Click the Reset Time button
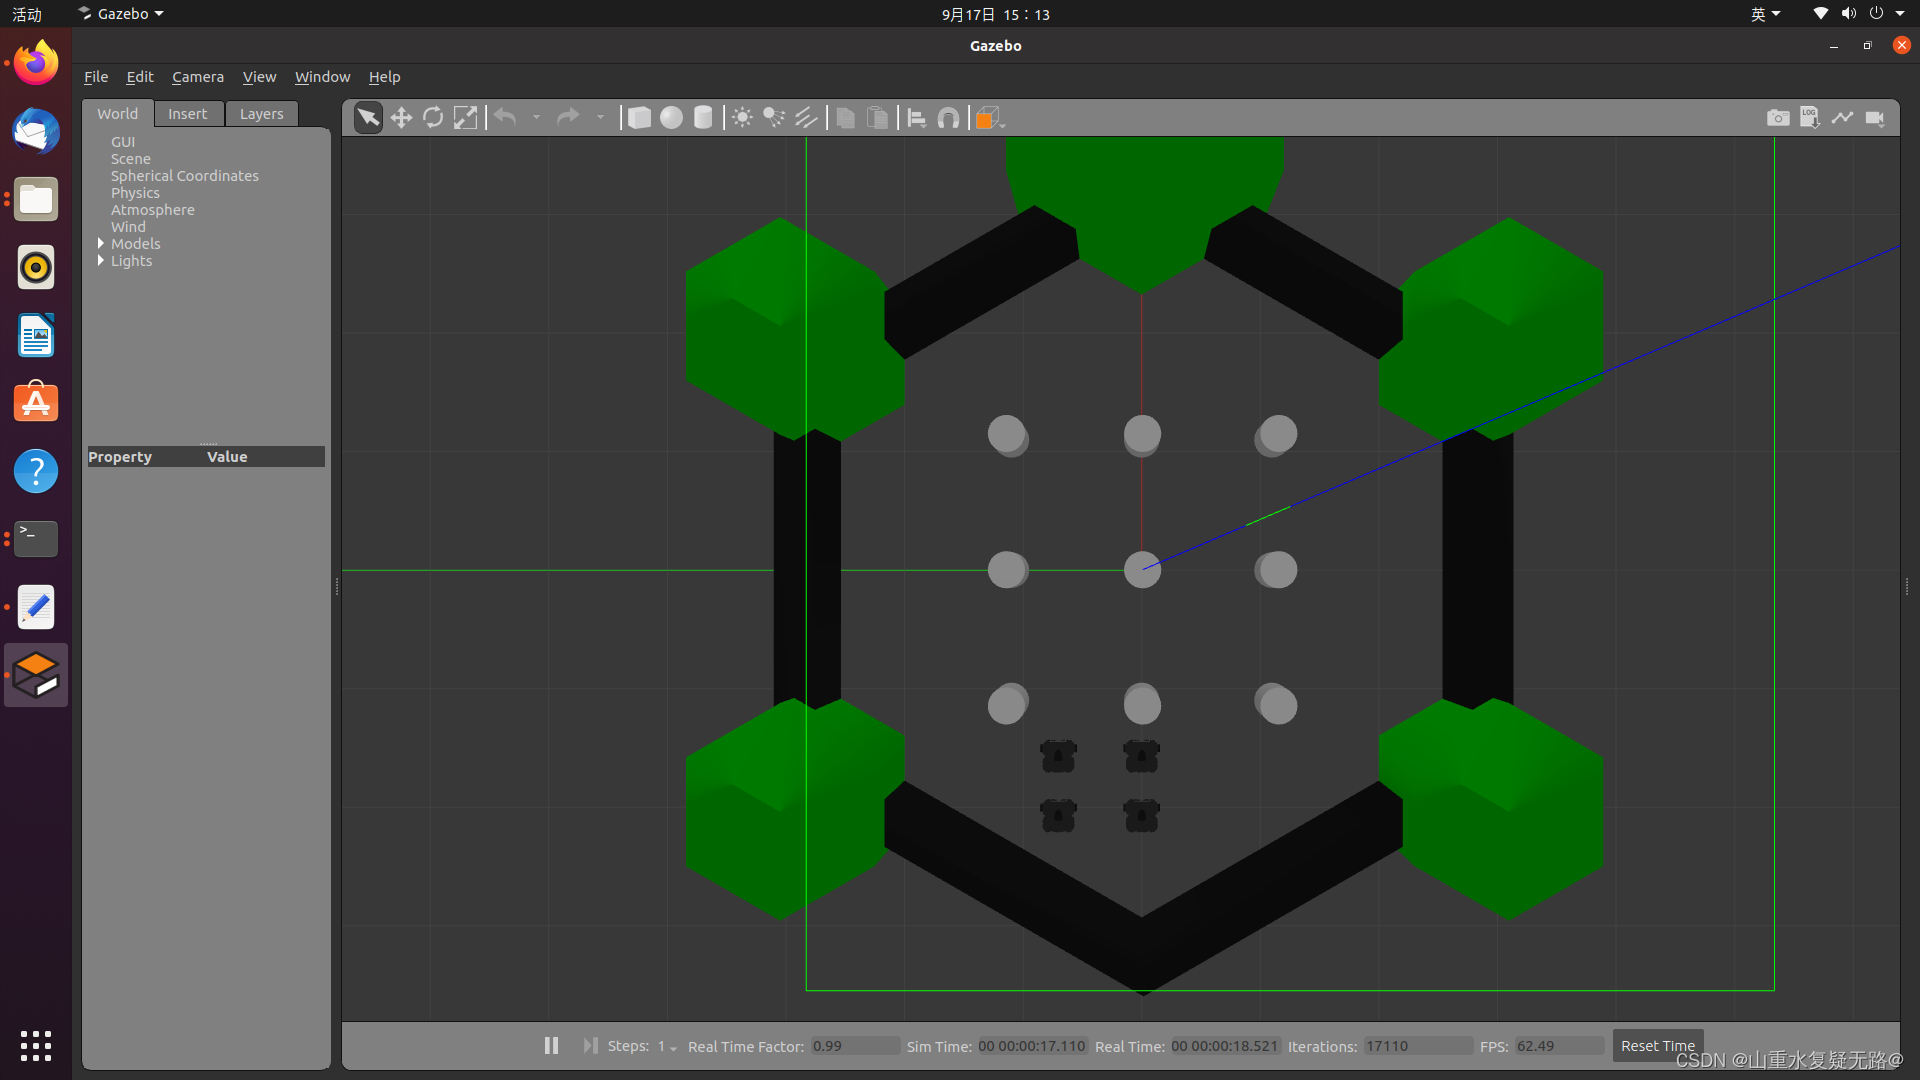Image resolution: width=1920 pixels, height=1080 pixels. 1657,1045
